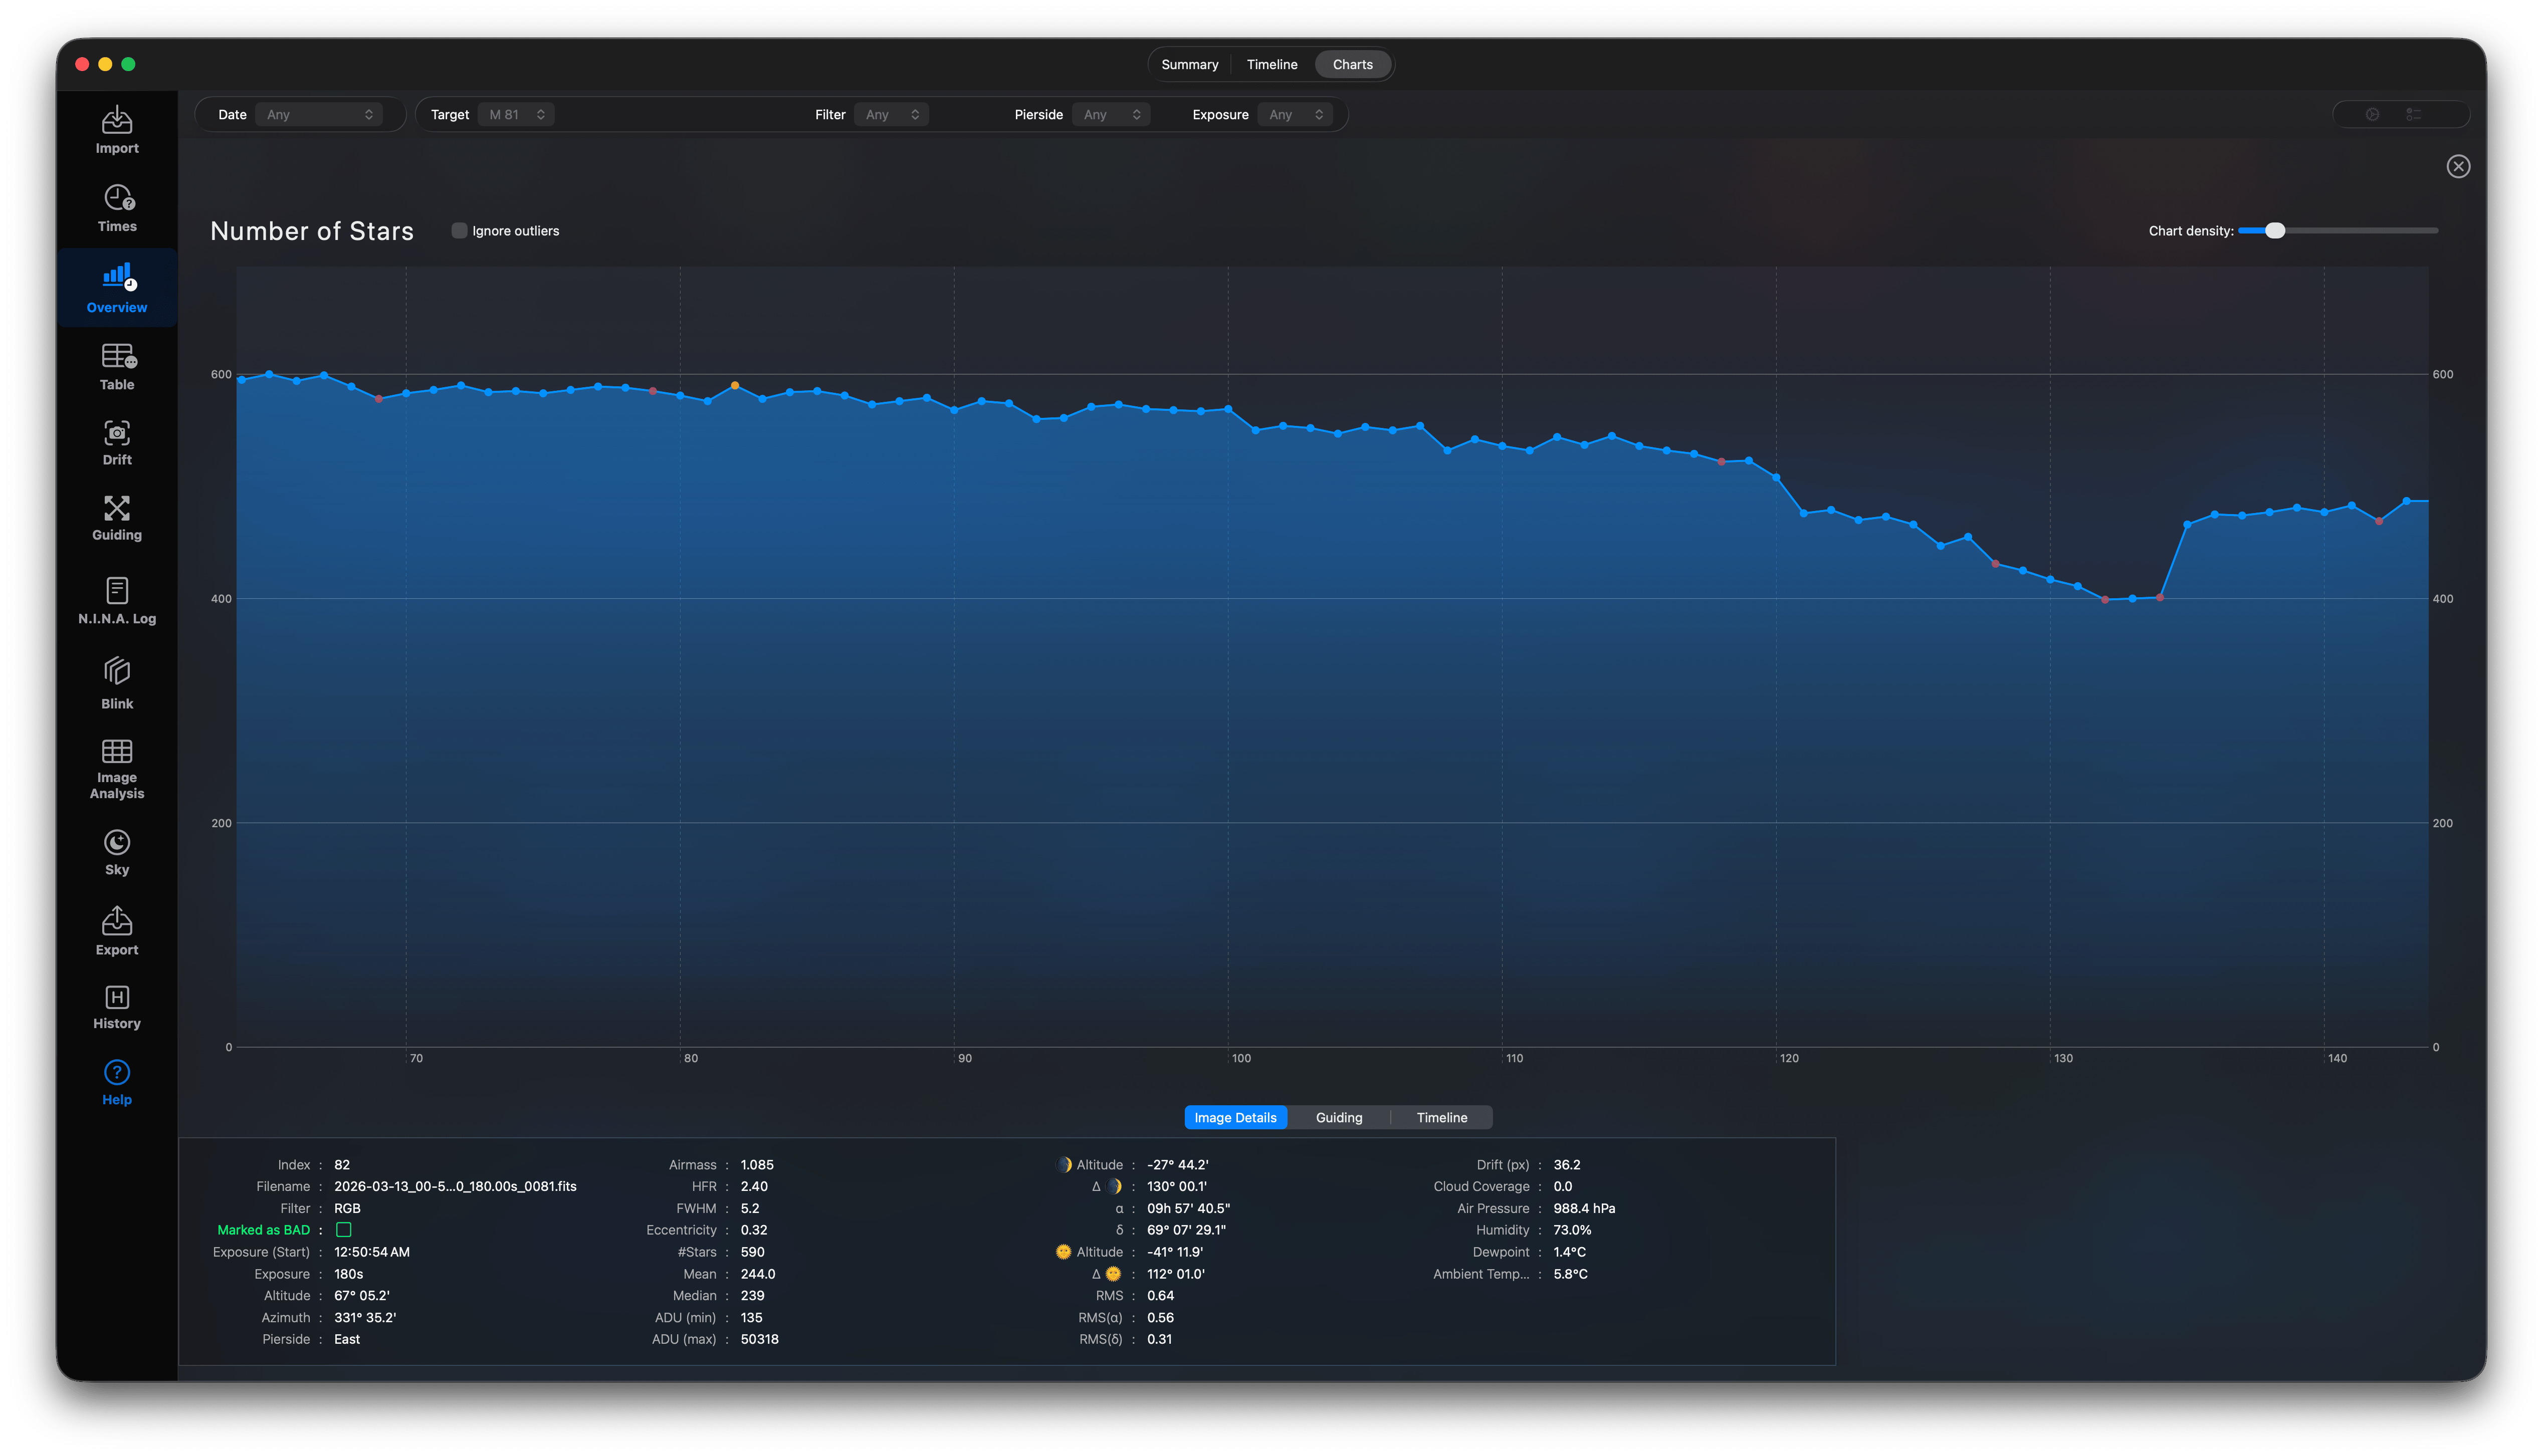The image size is (2543, 1456).
Task: Select the Image Details tab
Action: [1235, 1118]
